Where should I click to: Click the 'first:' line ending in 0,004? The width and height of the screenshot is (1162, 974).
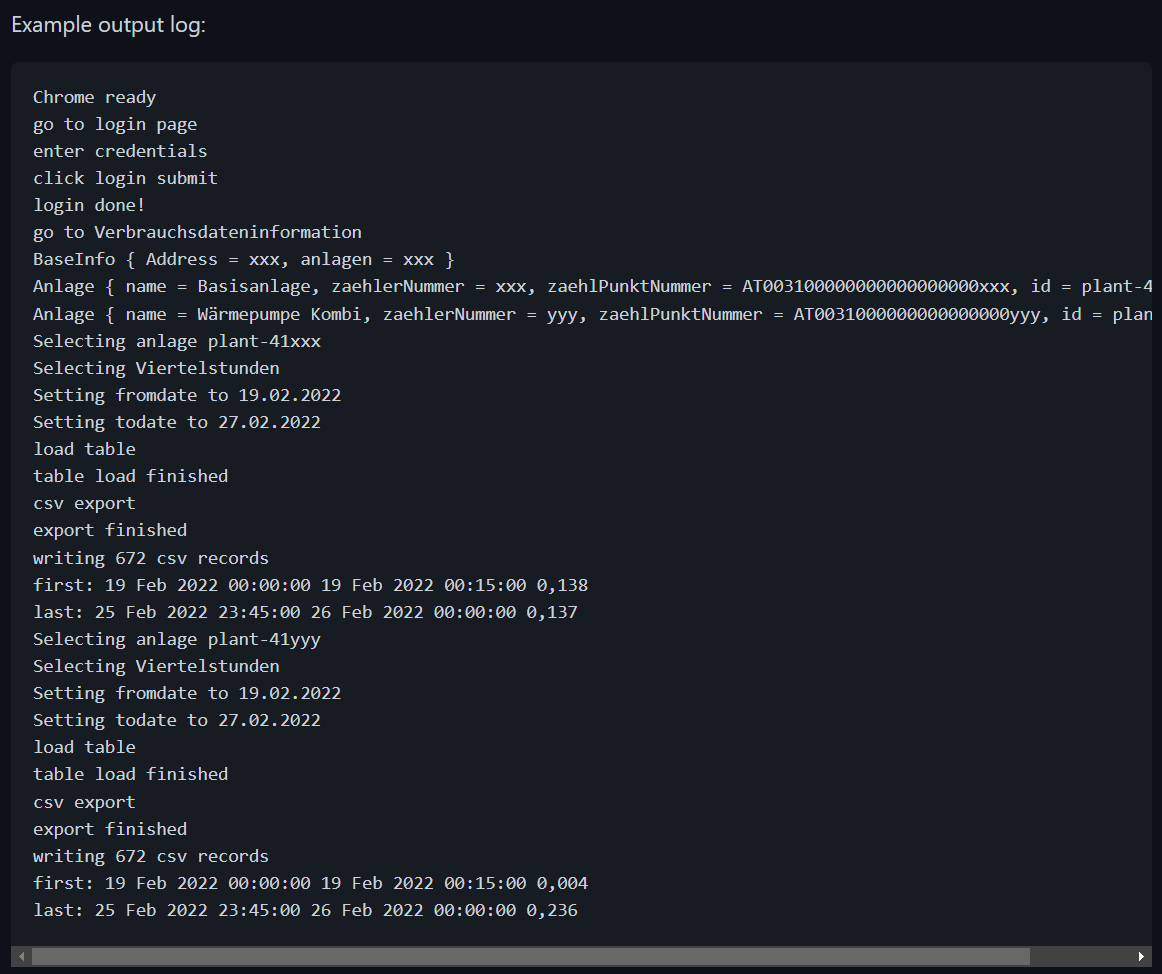pos(310,883)
